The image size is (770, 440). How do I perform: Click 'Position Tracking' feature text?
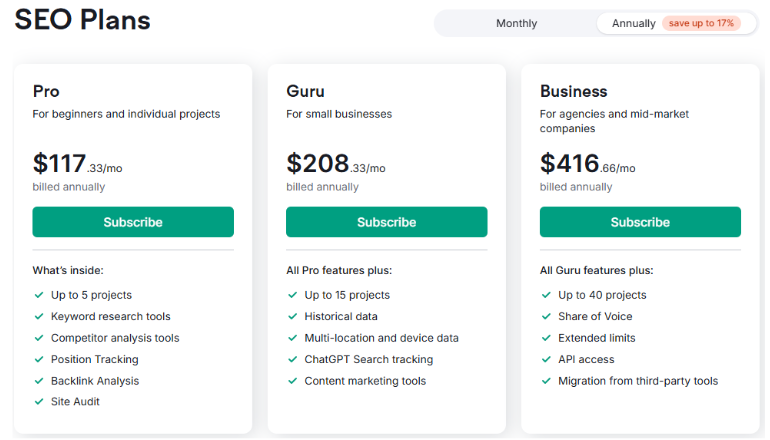coord(95,359)
